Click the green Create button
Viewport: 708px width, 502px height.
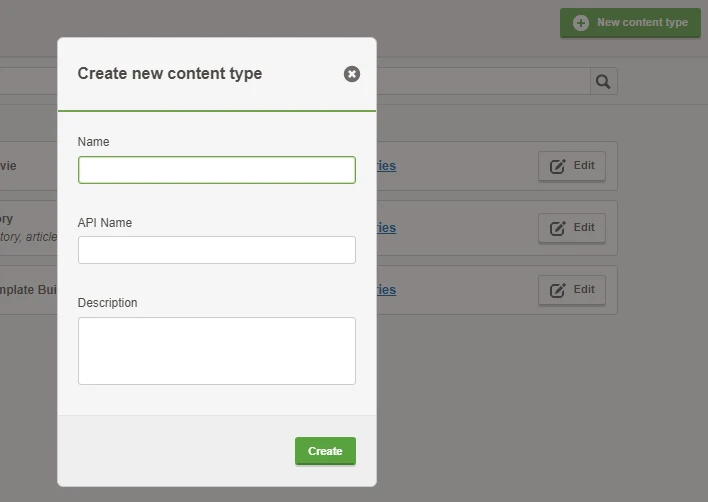click(x=325, y=451)
